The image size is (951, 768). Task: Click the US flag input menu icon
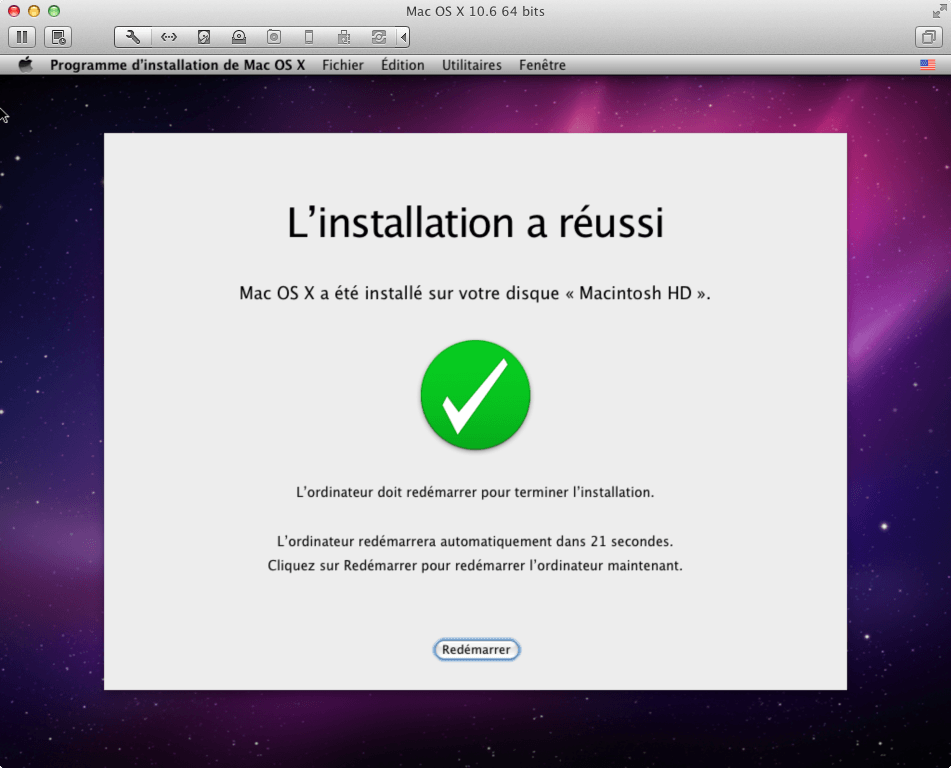tap(927, 65)
